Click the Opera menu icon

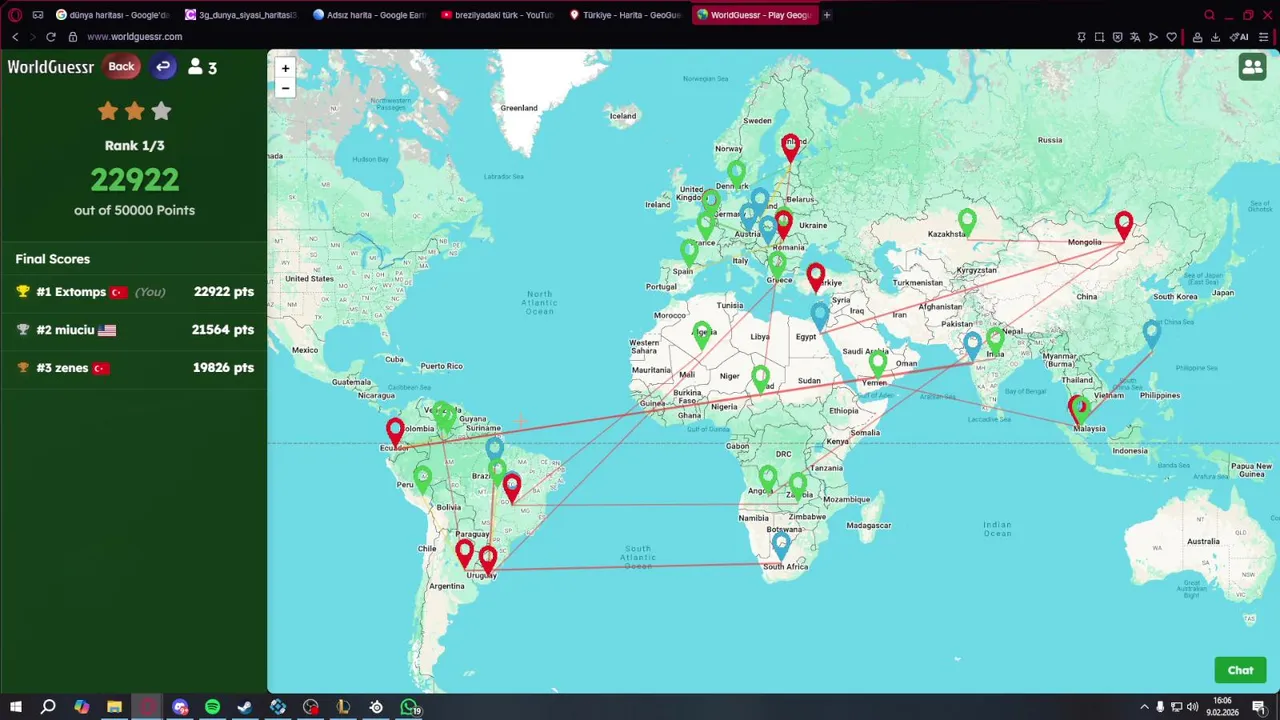click(x=15, y=15)
